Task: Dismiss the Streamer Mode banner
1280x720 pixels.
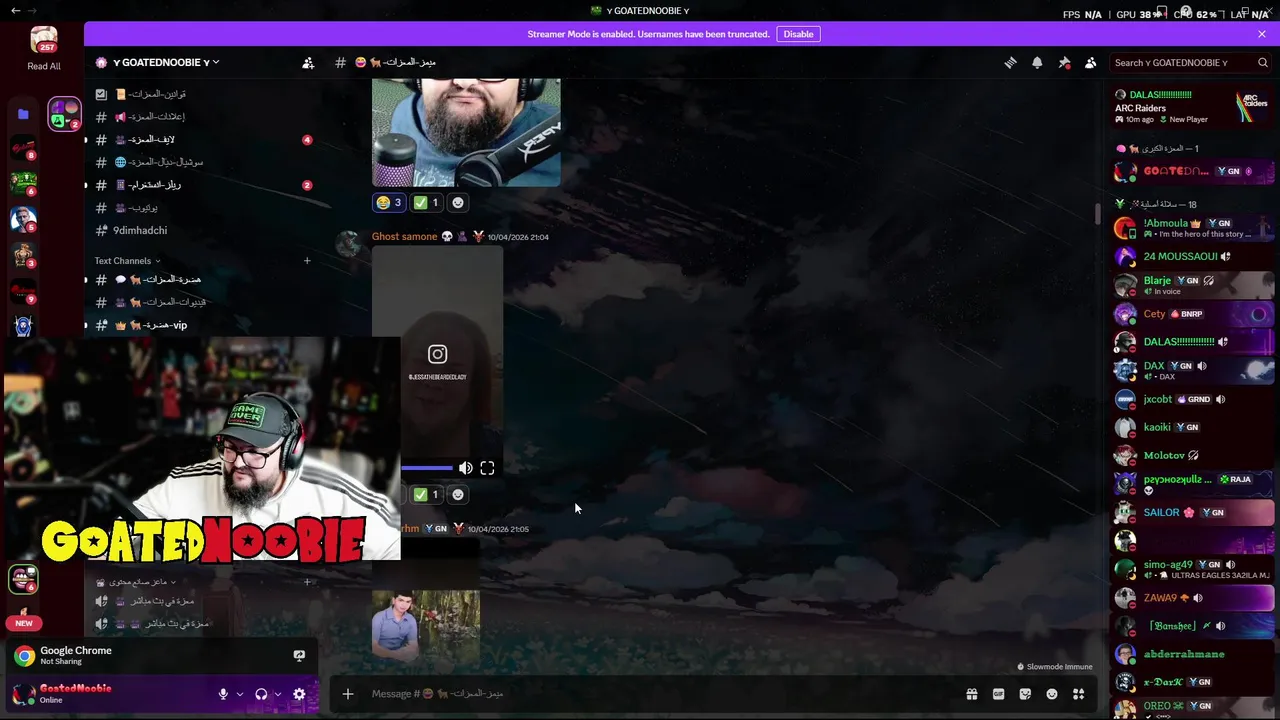Action: point(1262,34)
